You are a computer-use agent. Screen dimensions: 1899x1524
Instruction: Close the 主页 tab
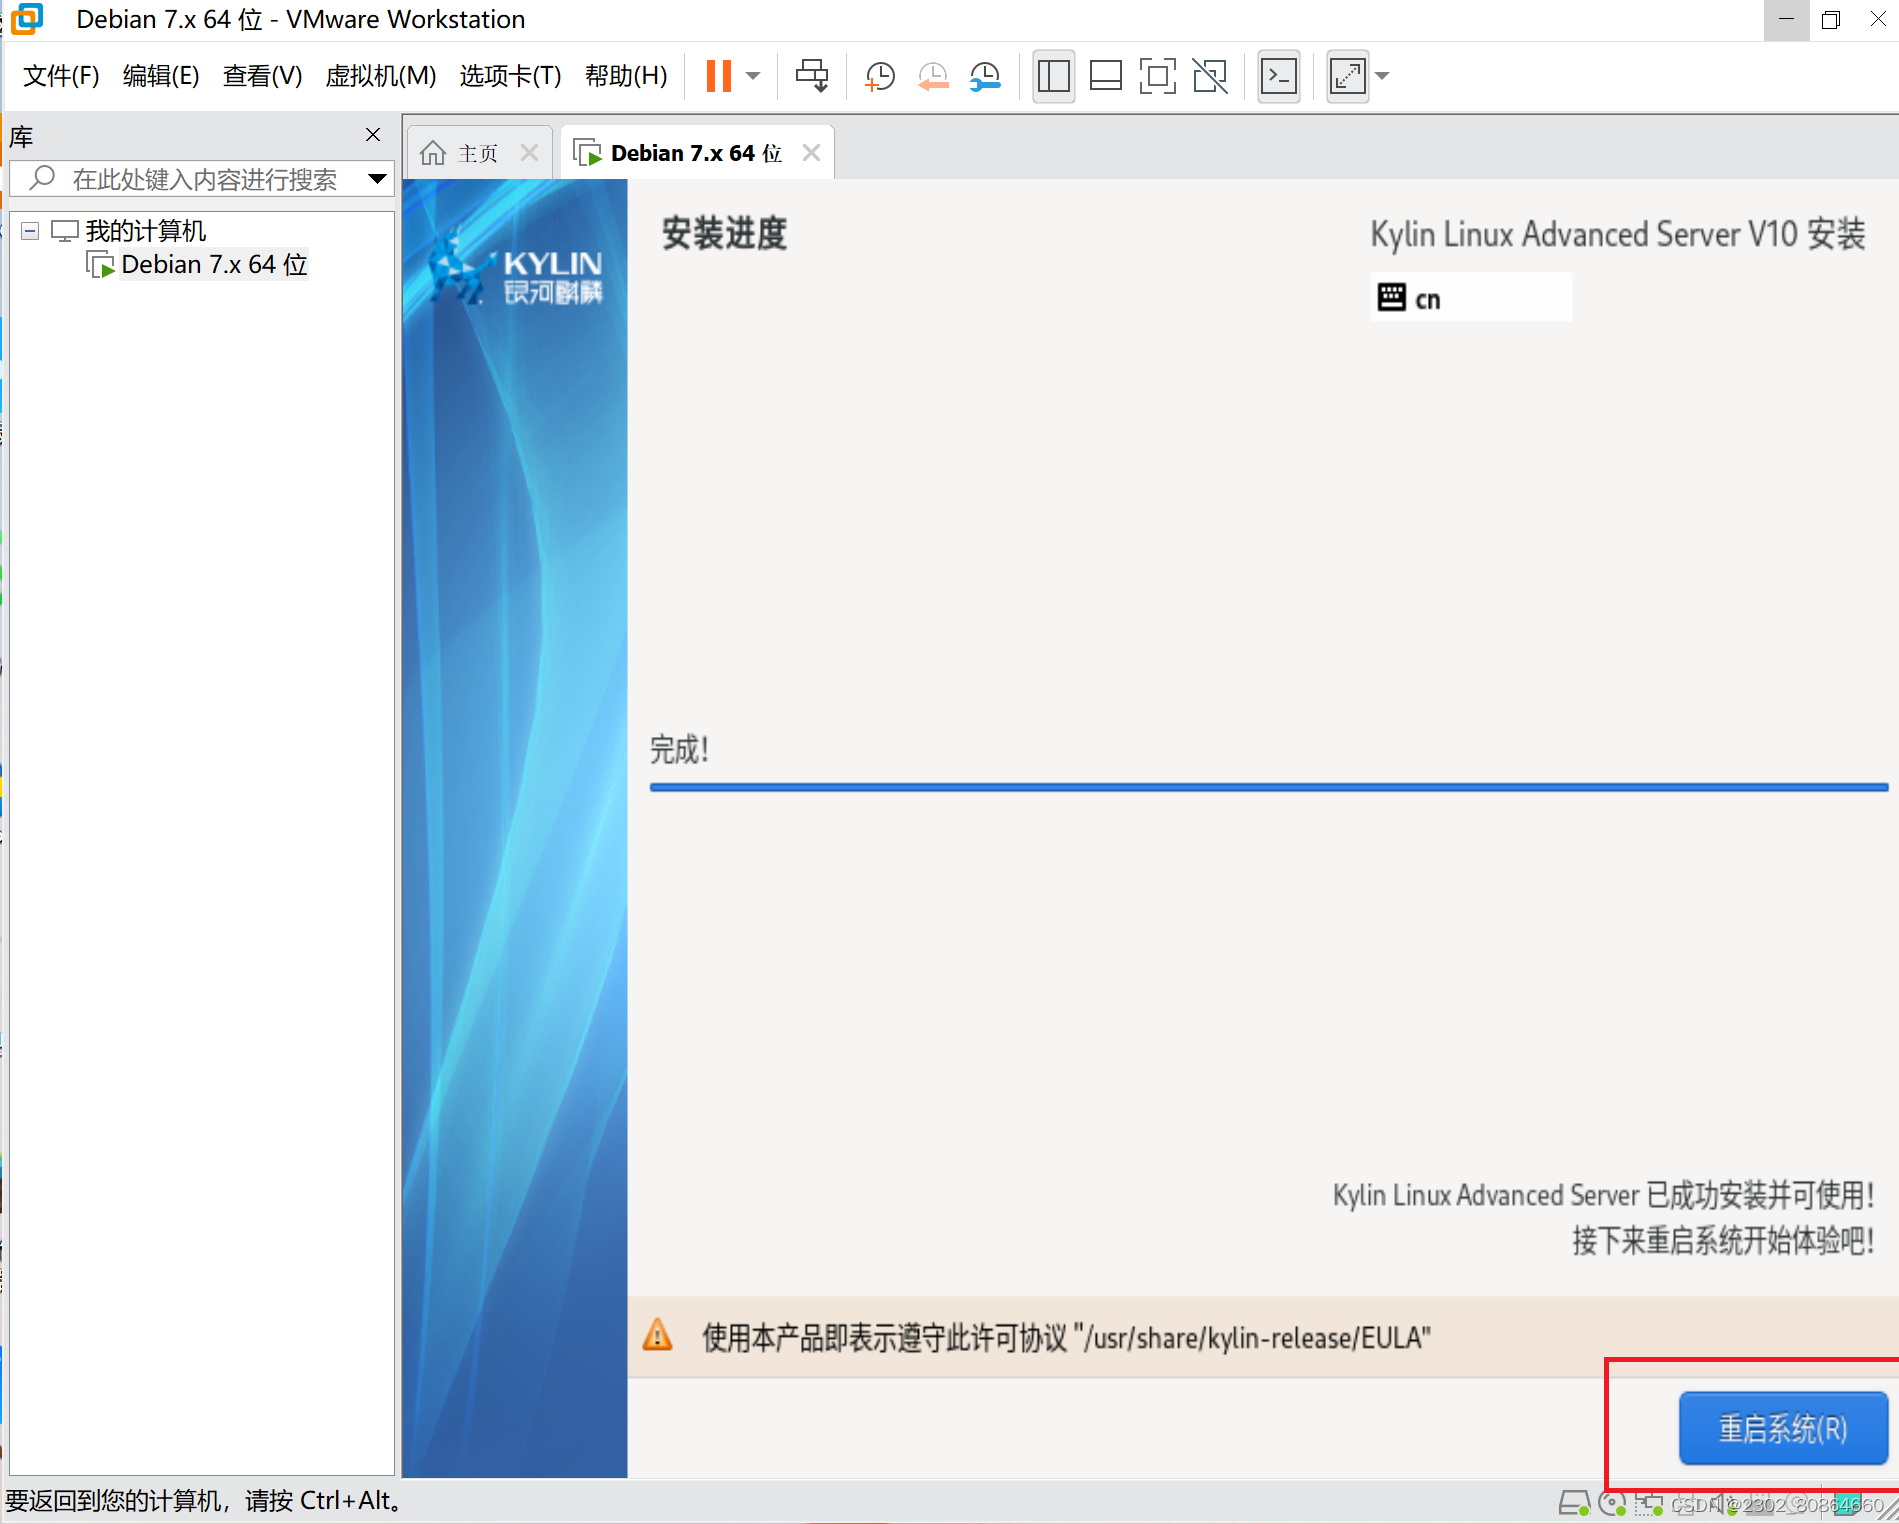pyautogui.click(x=529, y=153)
